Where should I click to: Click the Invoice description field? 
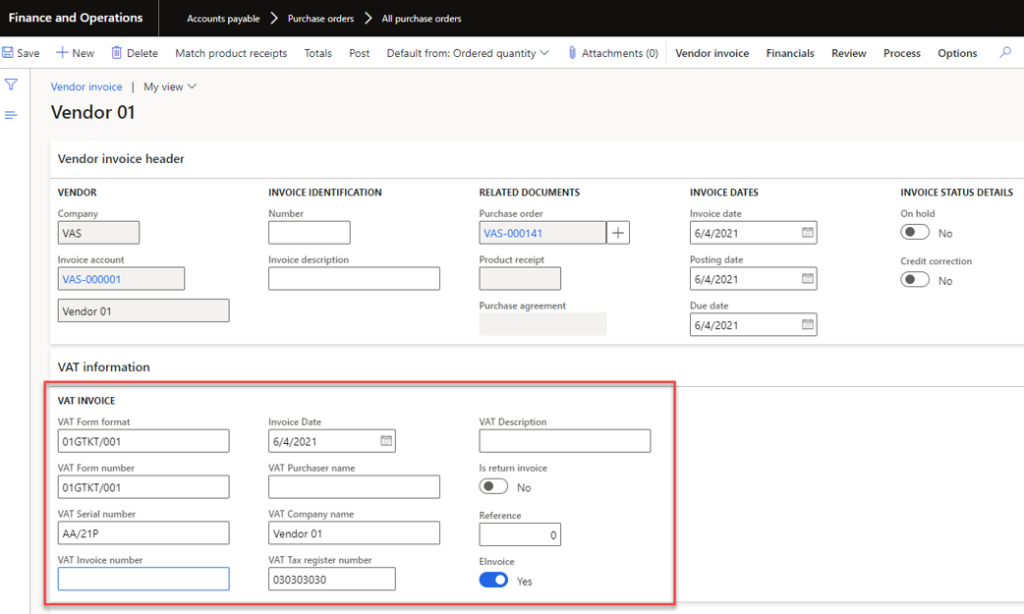tap(354, 279)
